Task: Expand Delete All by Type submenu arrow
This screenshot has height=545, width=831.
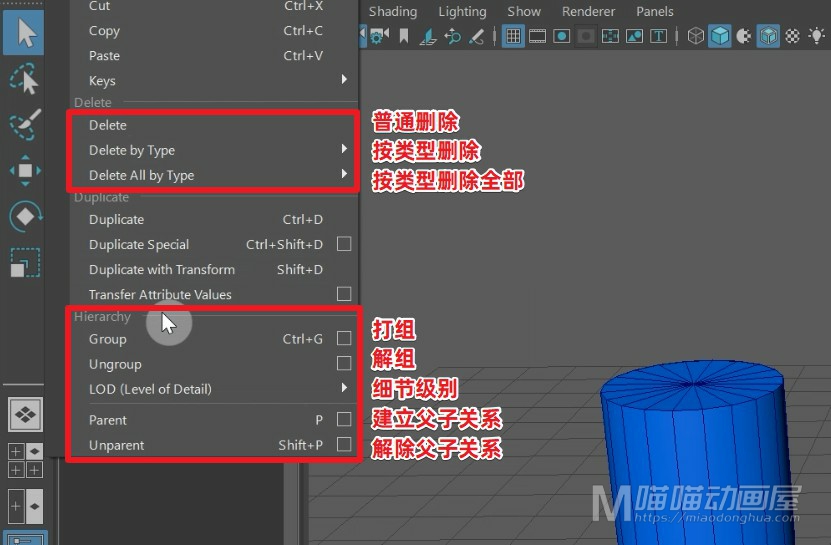Action: [x=344, y=174]
